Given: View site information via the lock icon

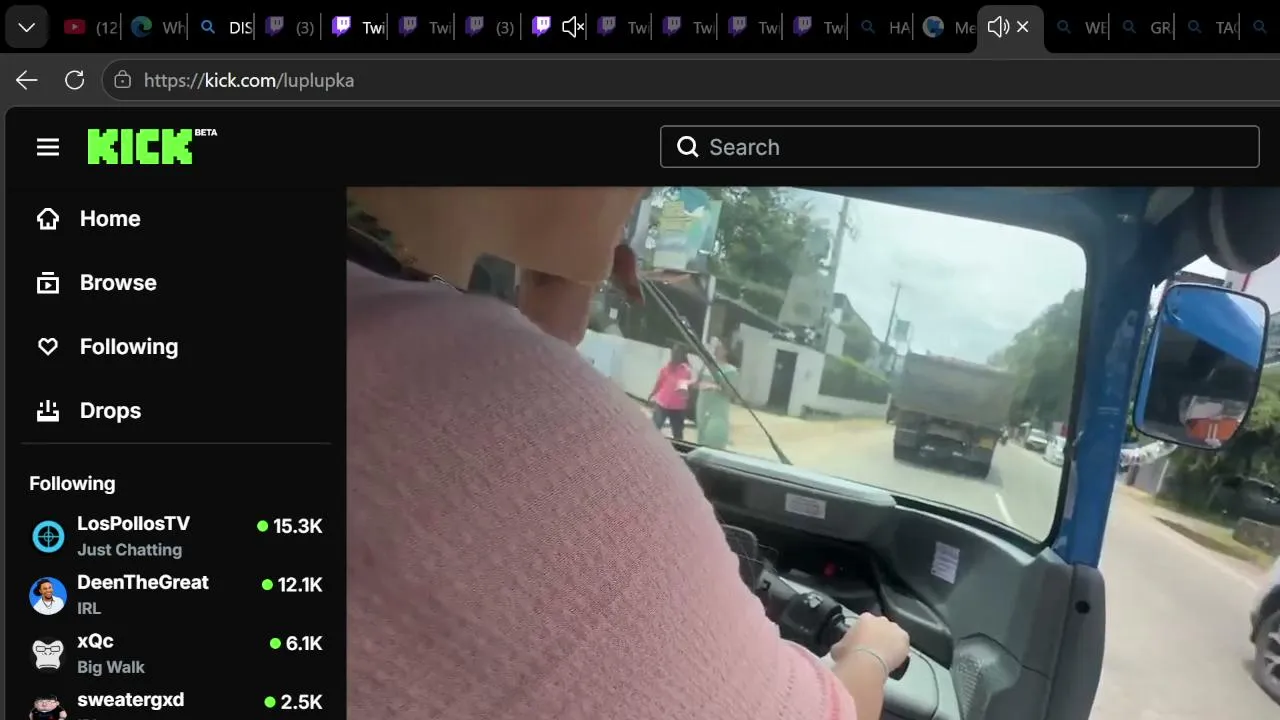Looking at the screenshot, I should 123,80.
